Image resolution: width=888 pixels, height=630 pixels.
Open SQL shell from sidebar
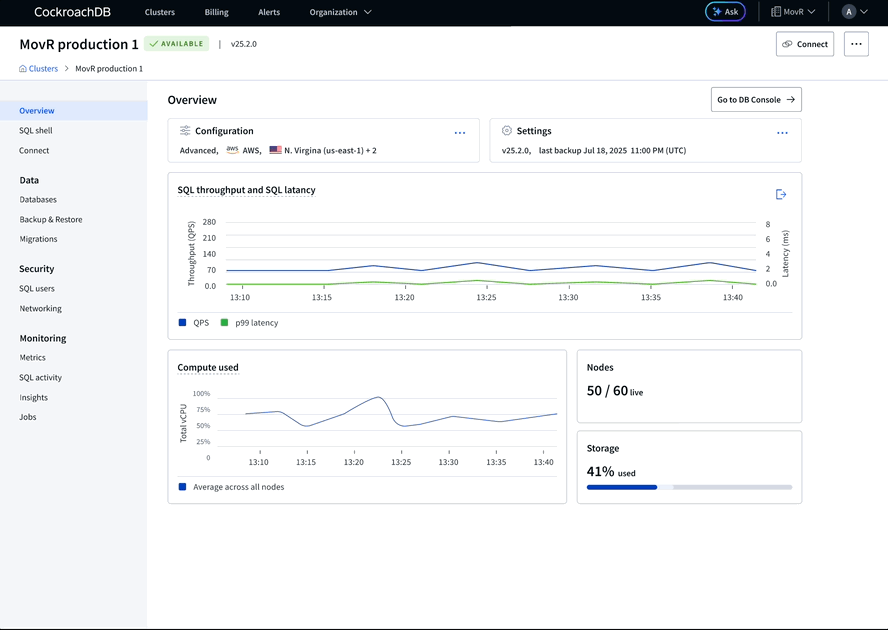point(36,130)
